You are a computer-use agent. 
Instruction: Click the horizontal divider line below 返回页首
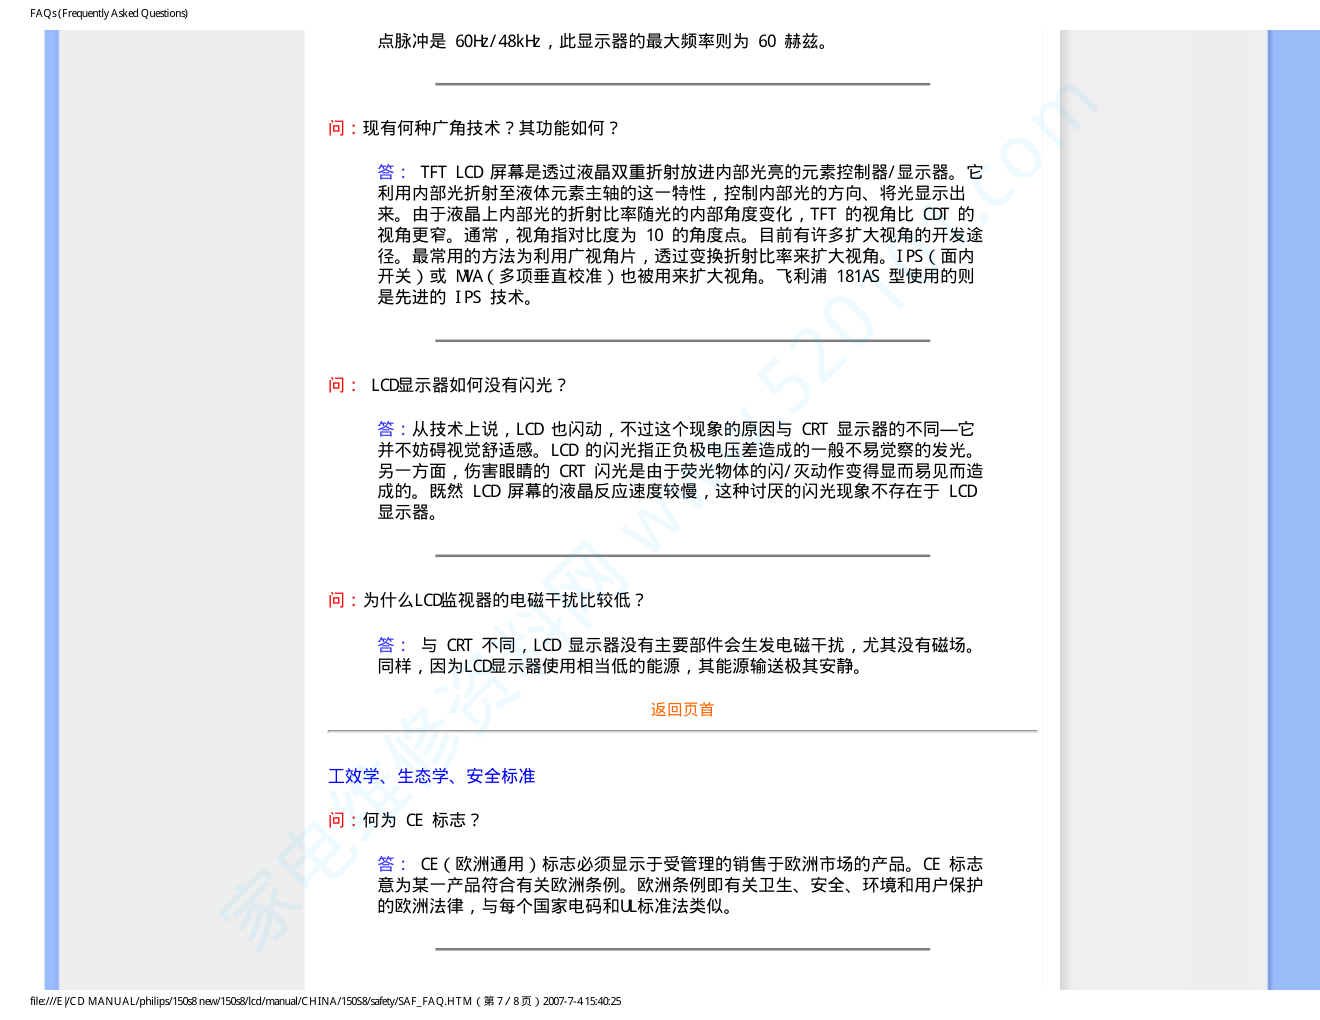click(x=682, y=731)
